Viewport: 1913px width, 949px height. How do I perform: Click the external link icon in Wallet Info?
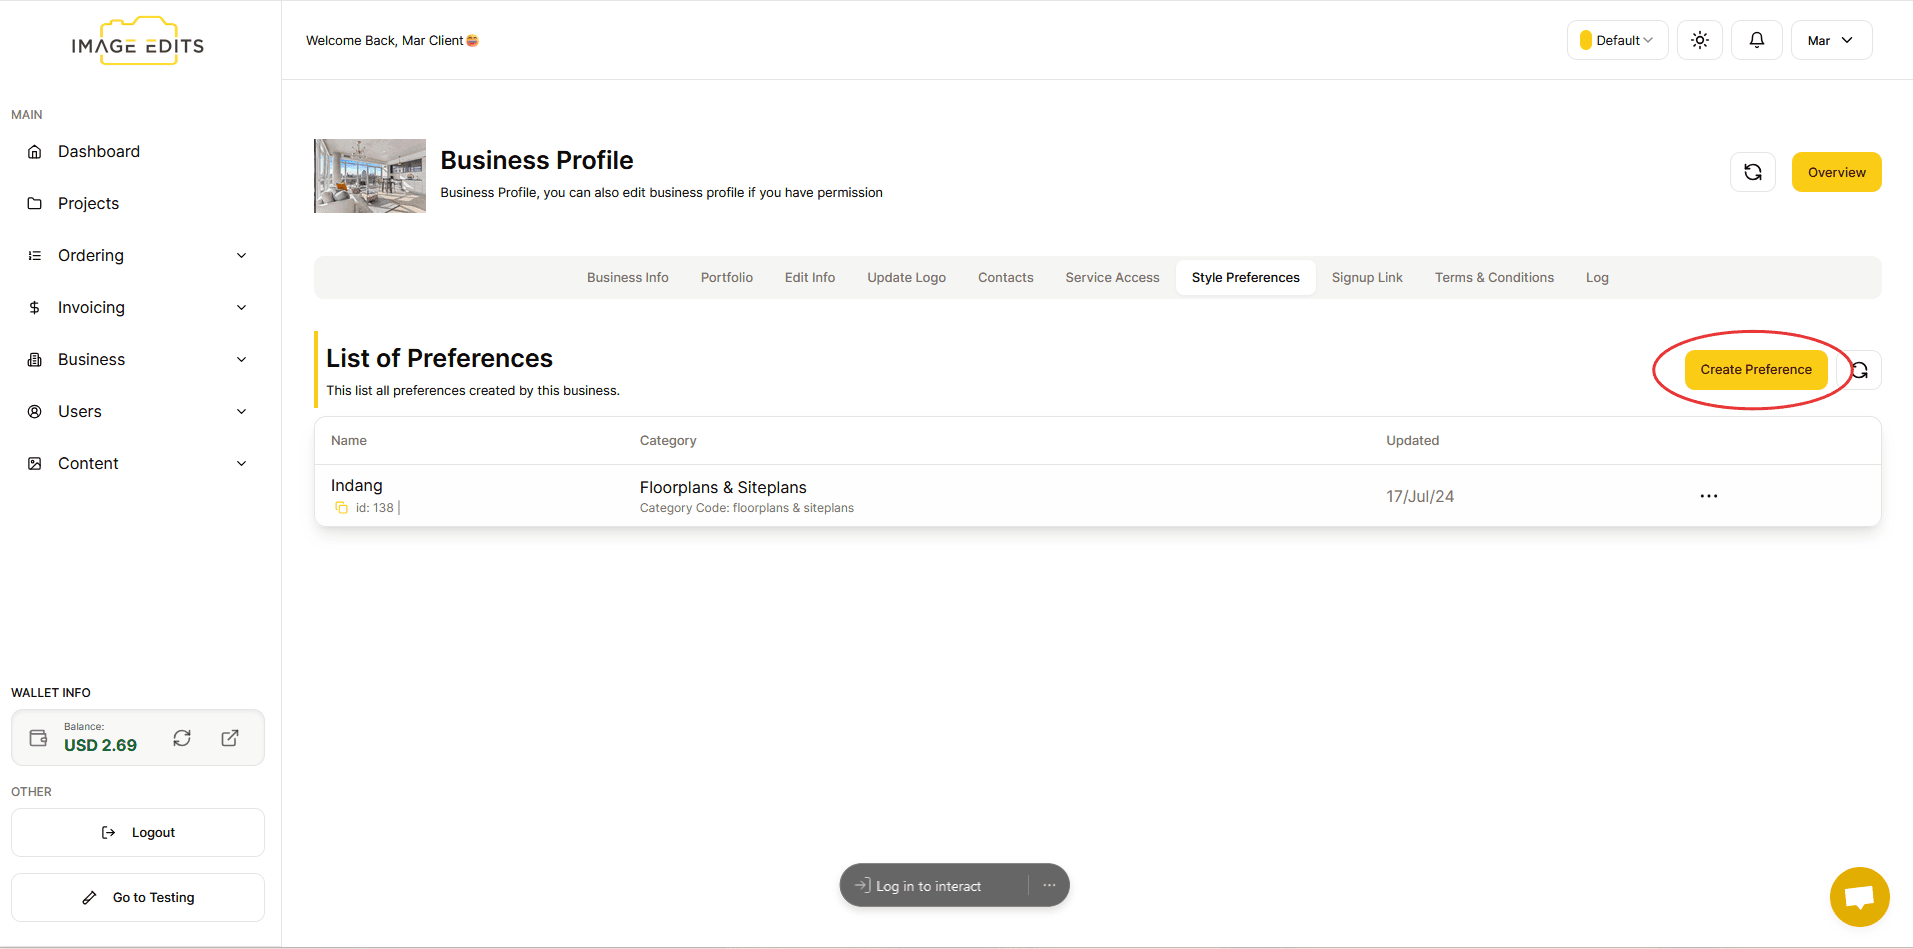[229, 737]
